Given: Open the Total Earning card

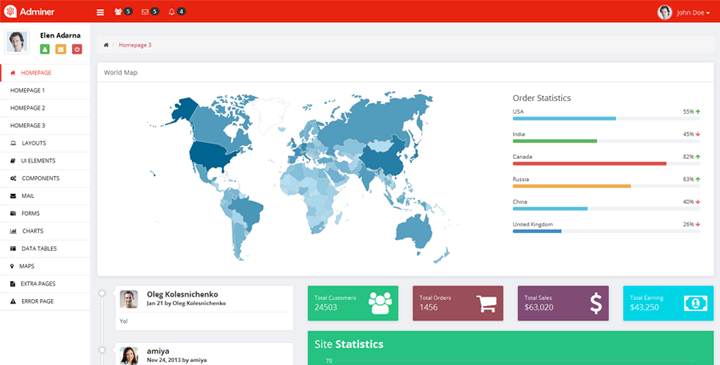Looking at the screenshot, I should coord(668,303).
